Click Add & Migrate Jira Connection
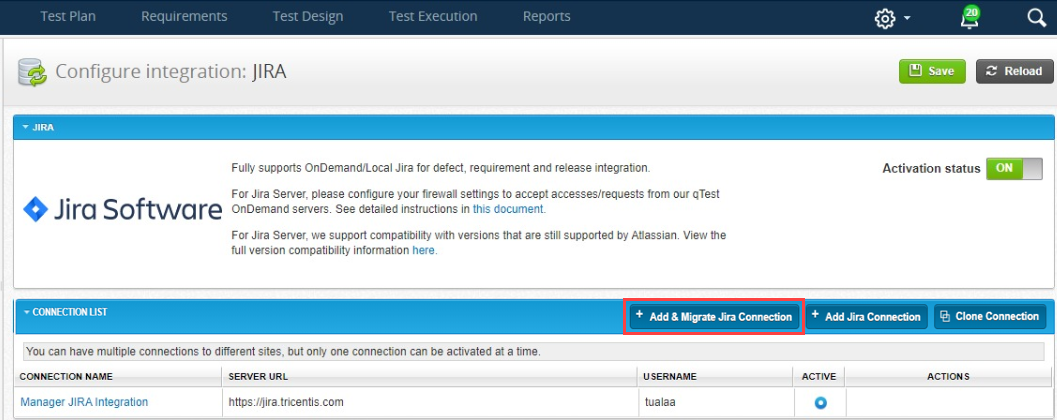This screenshot has height=420, width=1058. pyautogui.click(x=714, y=317)
